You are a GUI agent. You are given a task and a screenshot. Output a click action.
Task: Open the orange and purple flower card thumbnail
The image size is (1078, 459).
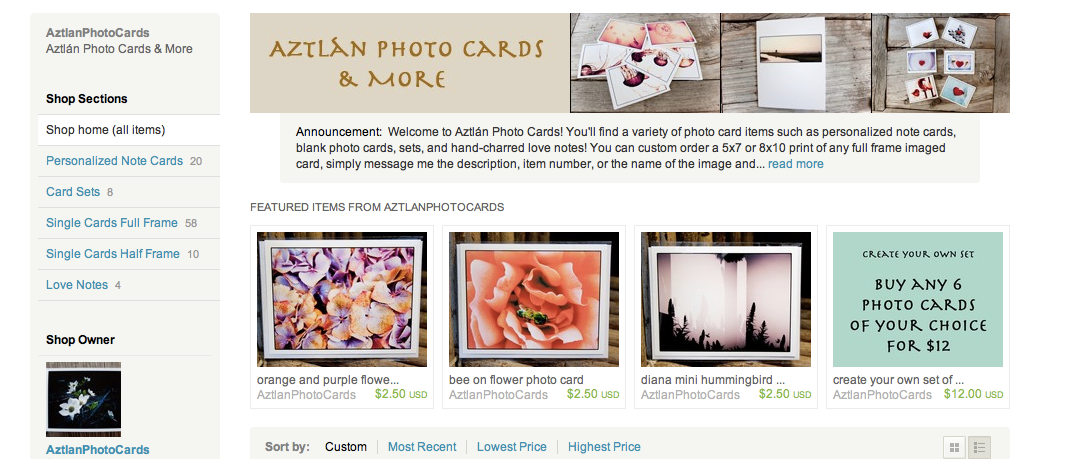342,299
